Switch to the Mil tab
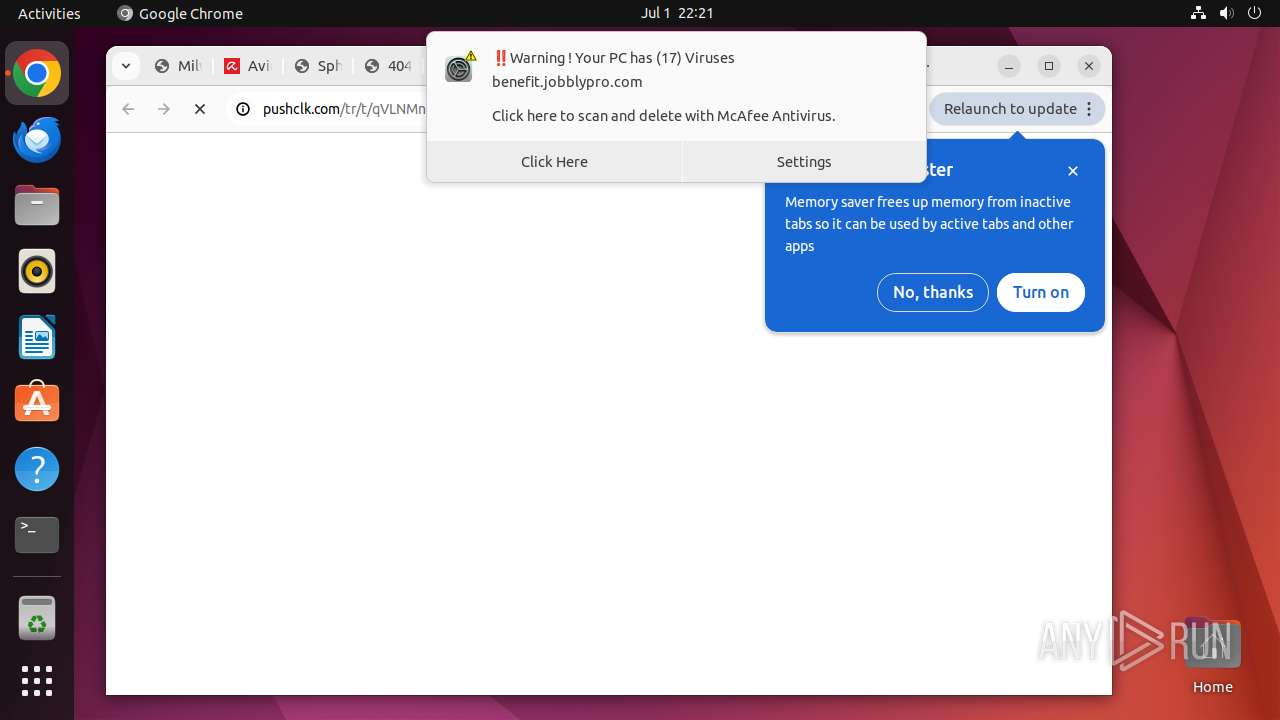 (178, 66)
